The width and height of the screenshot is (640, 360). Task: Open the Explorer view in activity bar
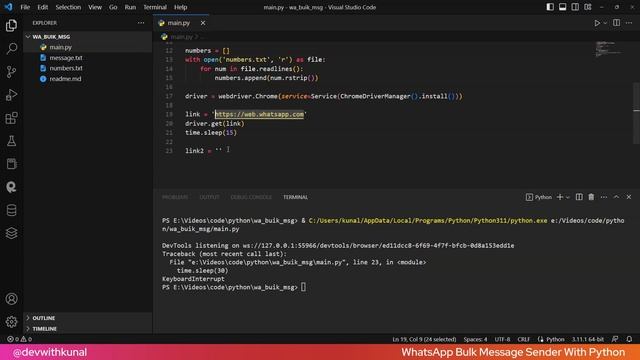coord(11,26)
